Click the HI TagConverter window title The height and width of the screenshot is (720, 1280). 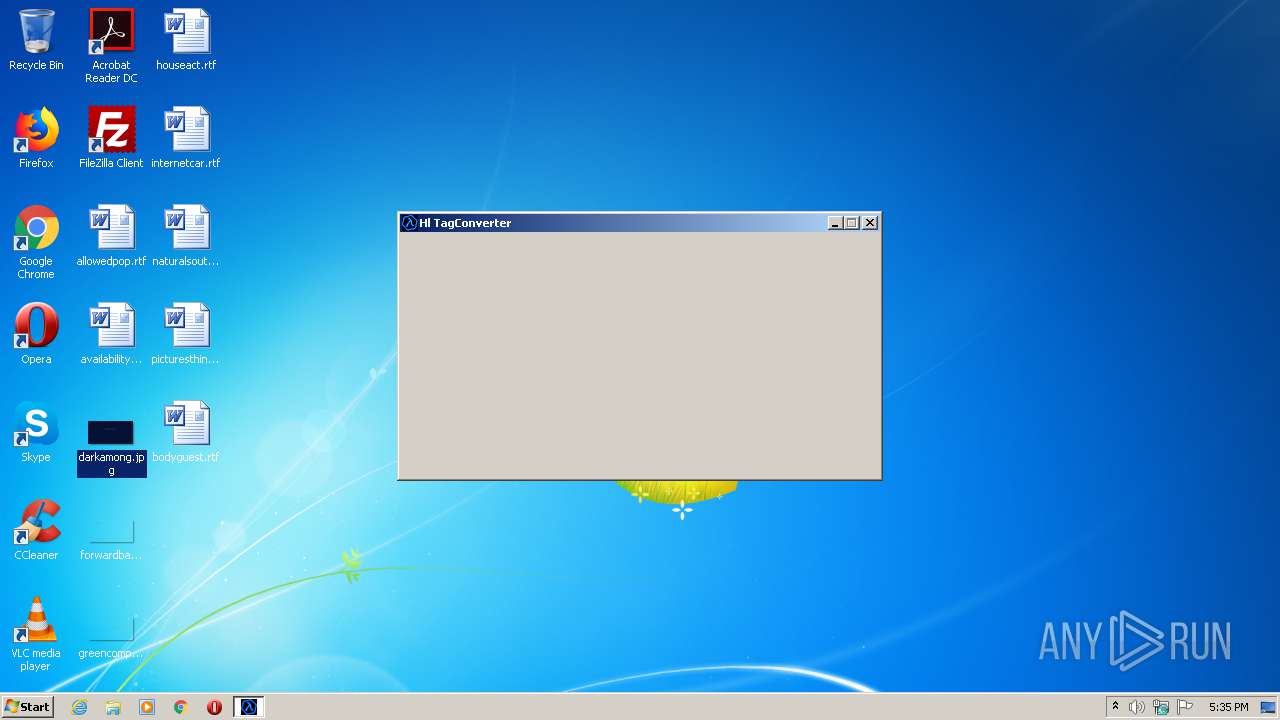click(x=465, y=223)
